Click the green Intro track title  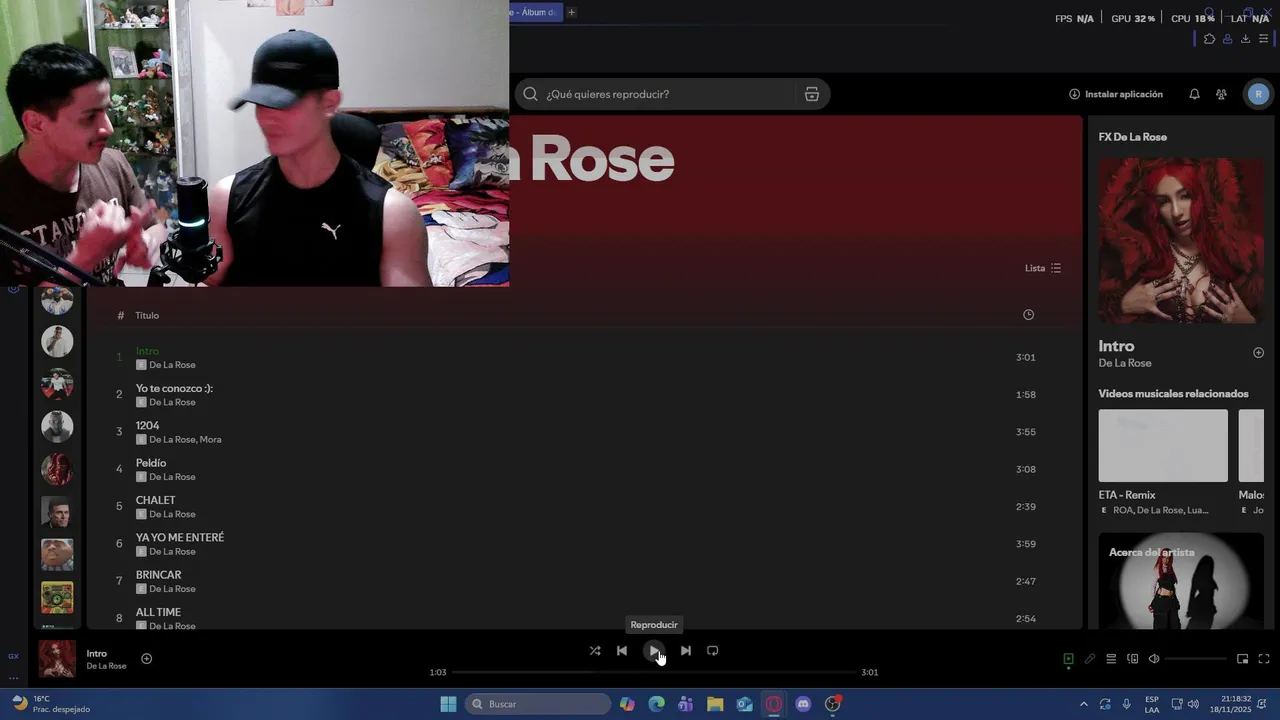coord(147,351)
